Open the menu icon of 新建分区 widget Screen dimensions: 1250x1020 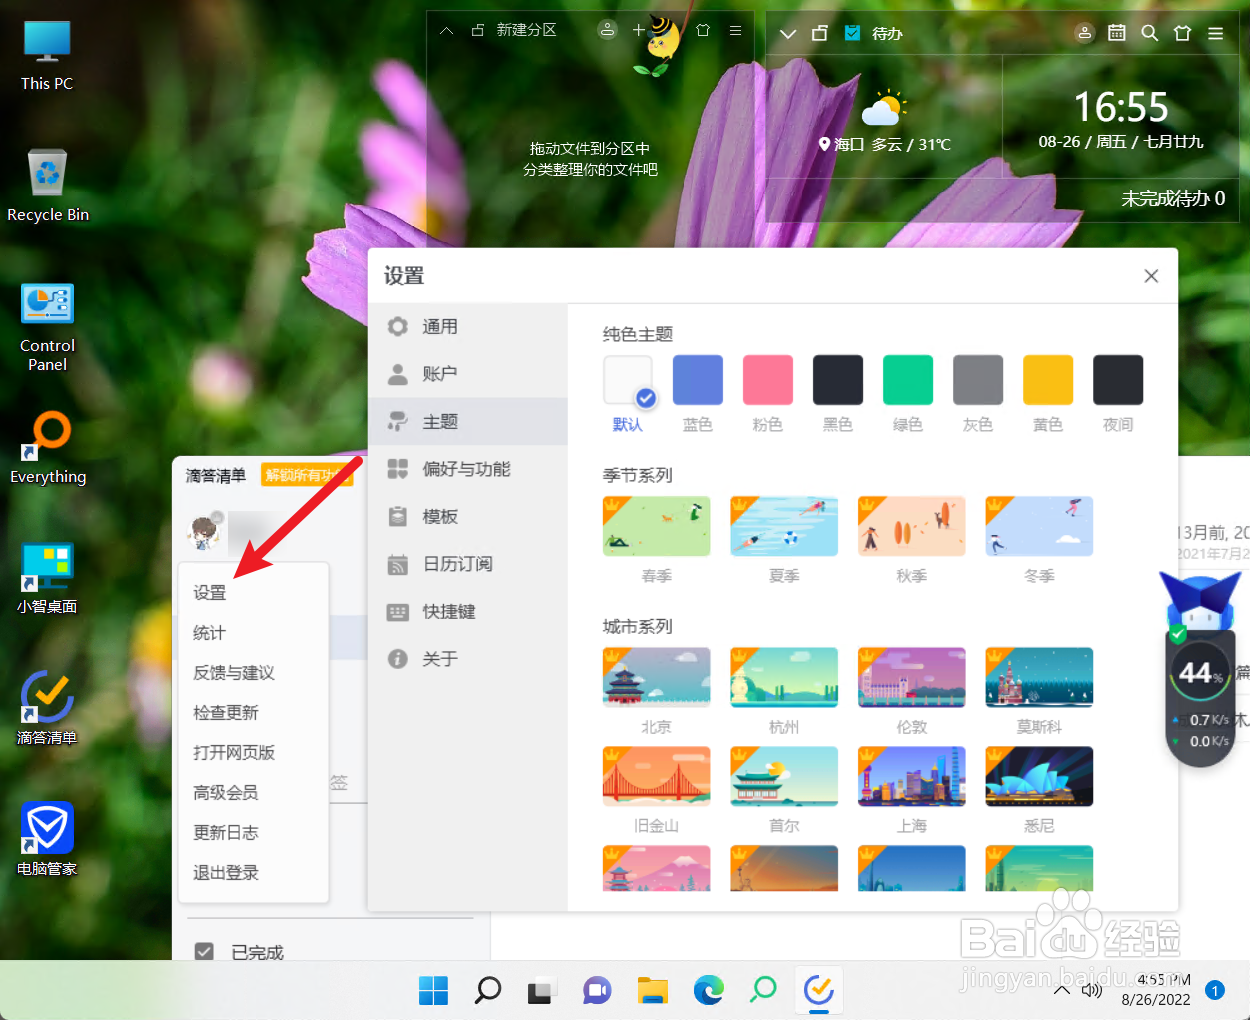coord(735,31)
